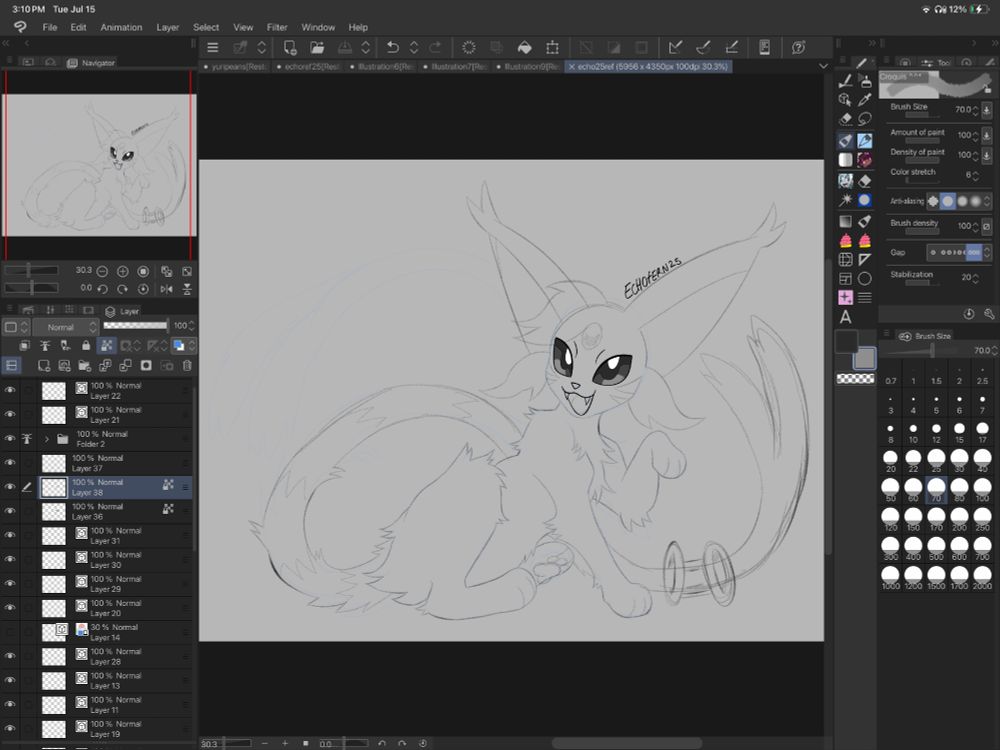Open the Layer menu in the menu bar
This screenshot has height=750, width=1000.
(168, 27)
